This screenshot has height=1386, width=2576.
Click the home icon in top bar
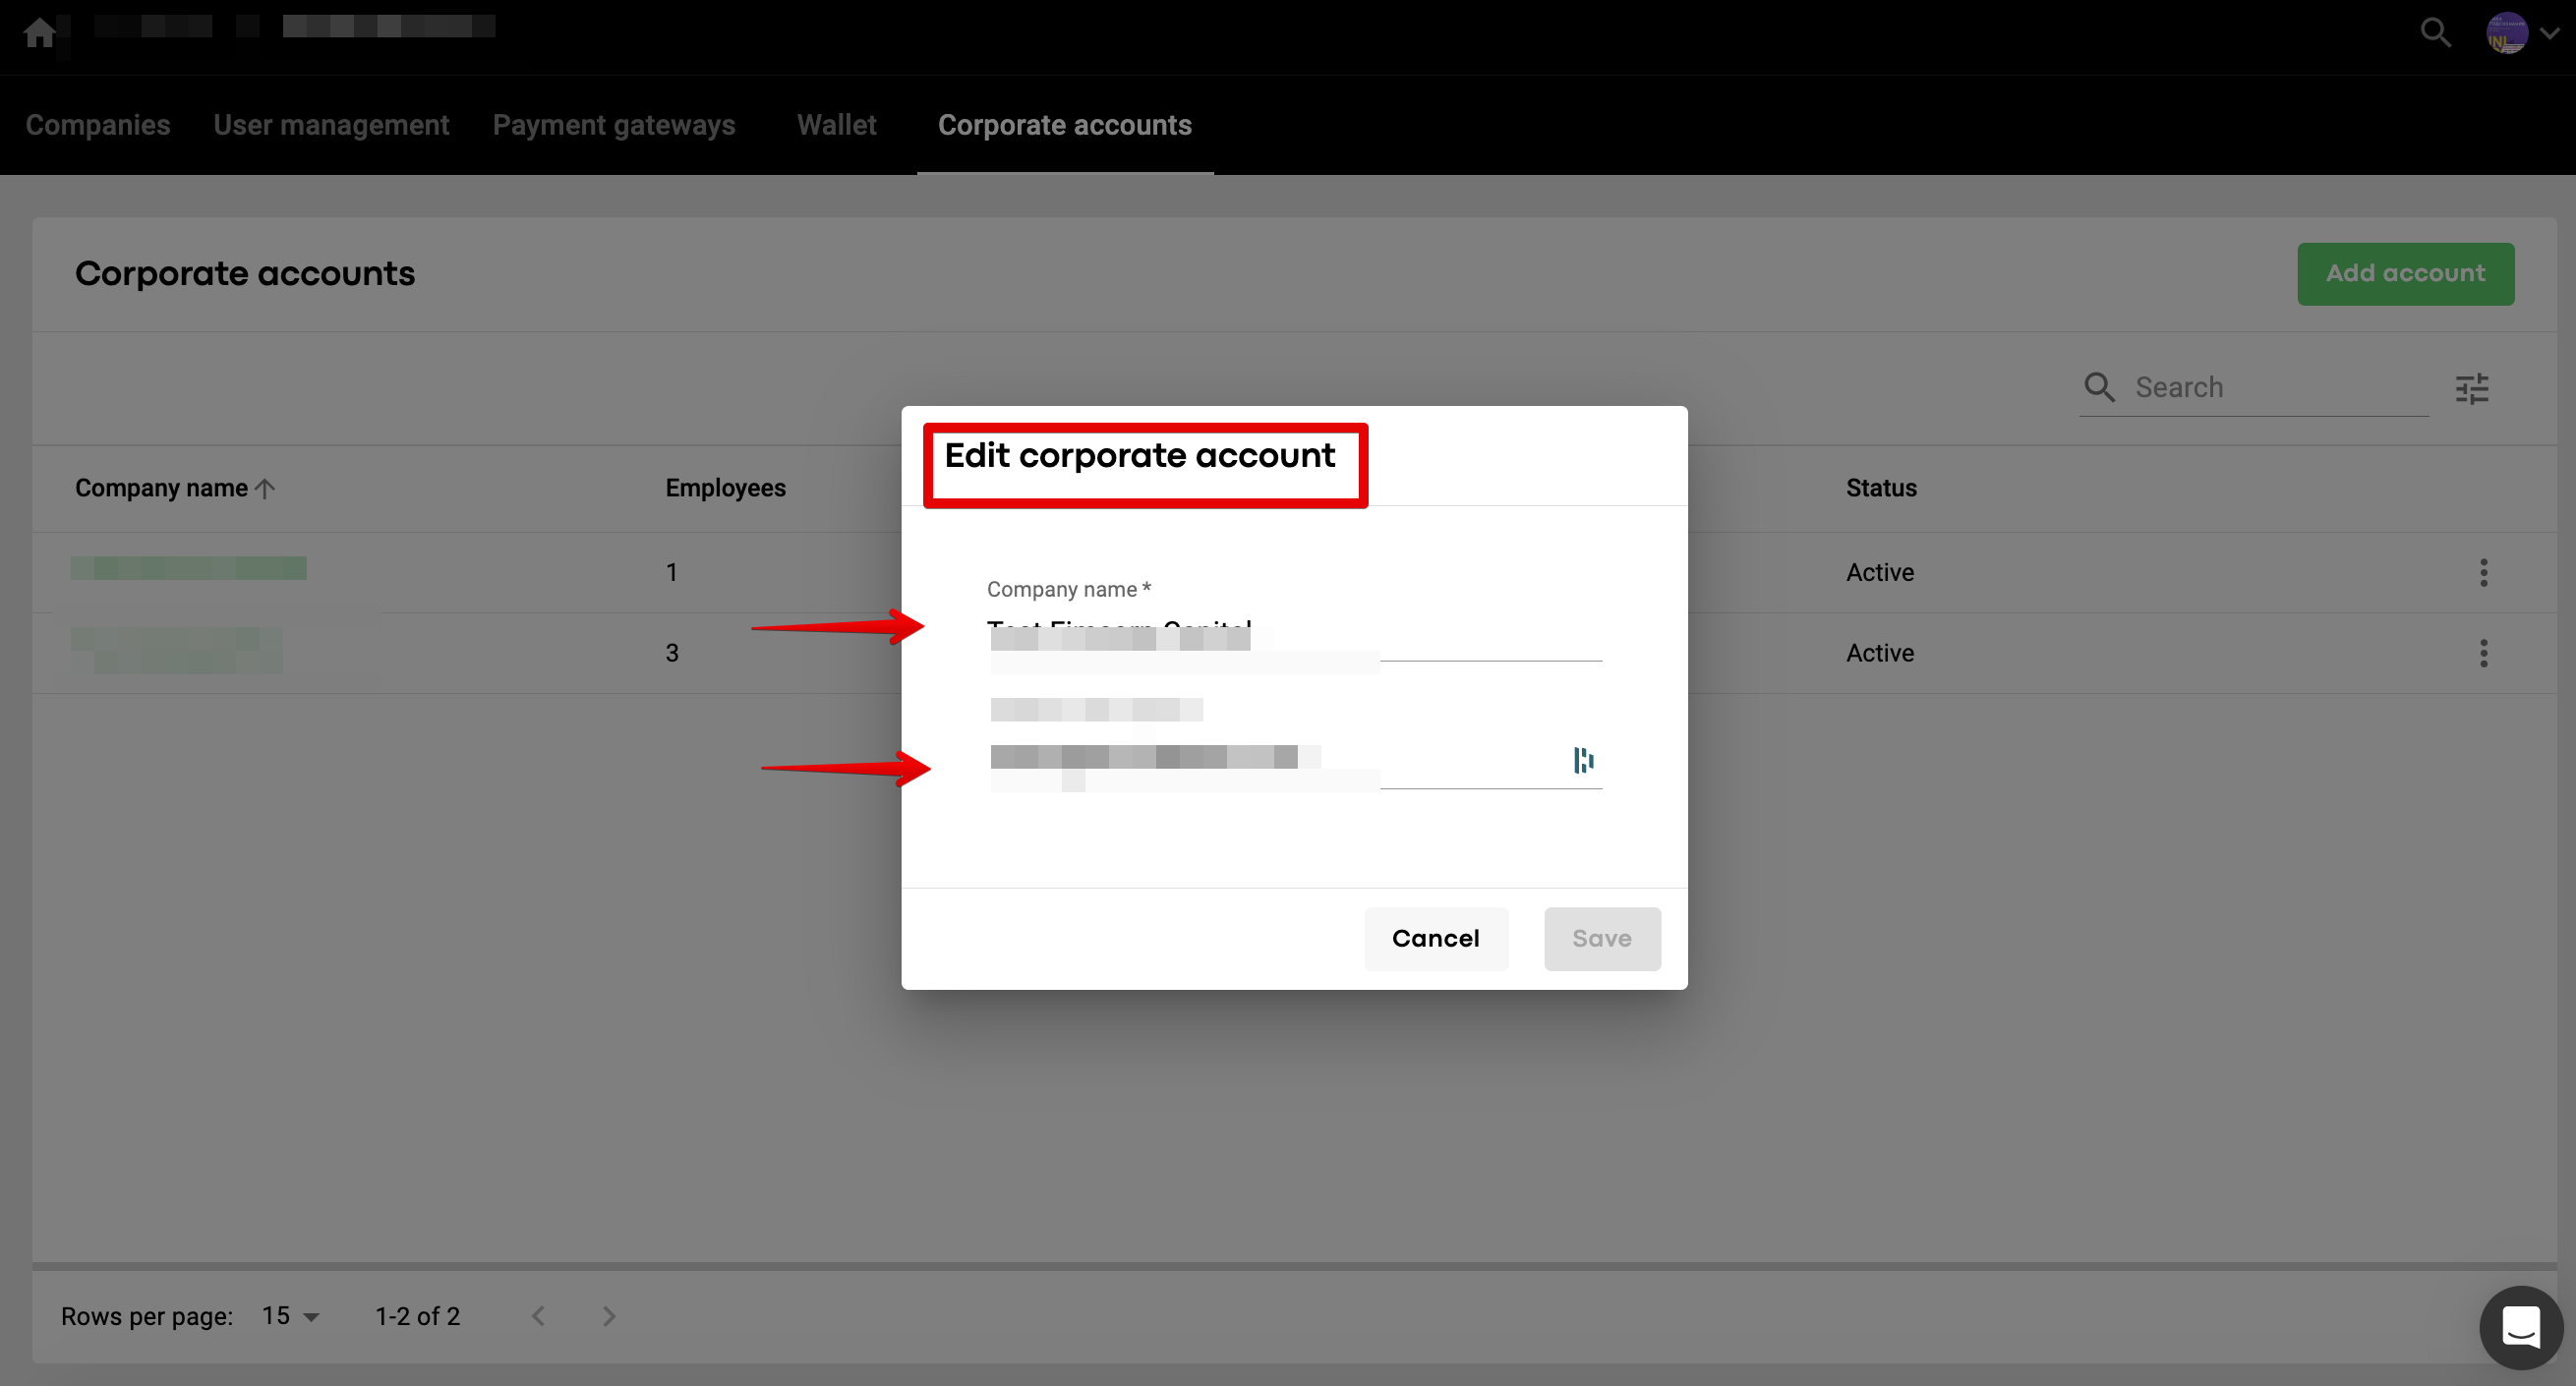(x=39, y=33)
